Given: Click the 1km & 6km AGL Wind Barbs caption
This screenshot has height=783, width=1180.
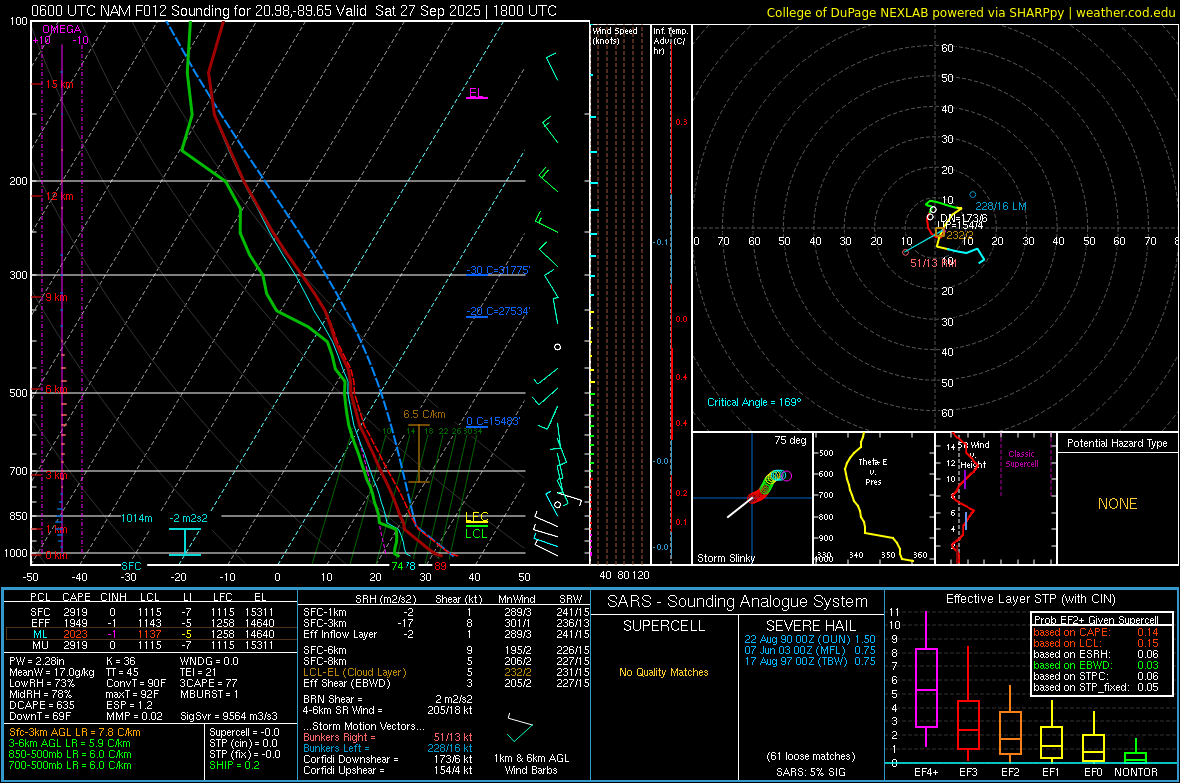Looking at the screenshot, I should coord(531,764).
